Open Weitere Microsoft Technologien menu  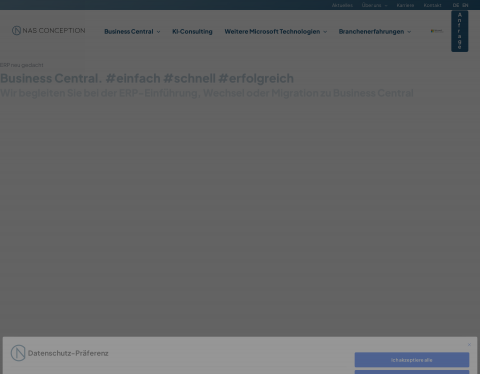(x=272, y=32)
